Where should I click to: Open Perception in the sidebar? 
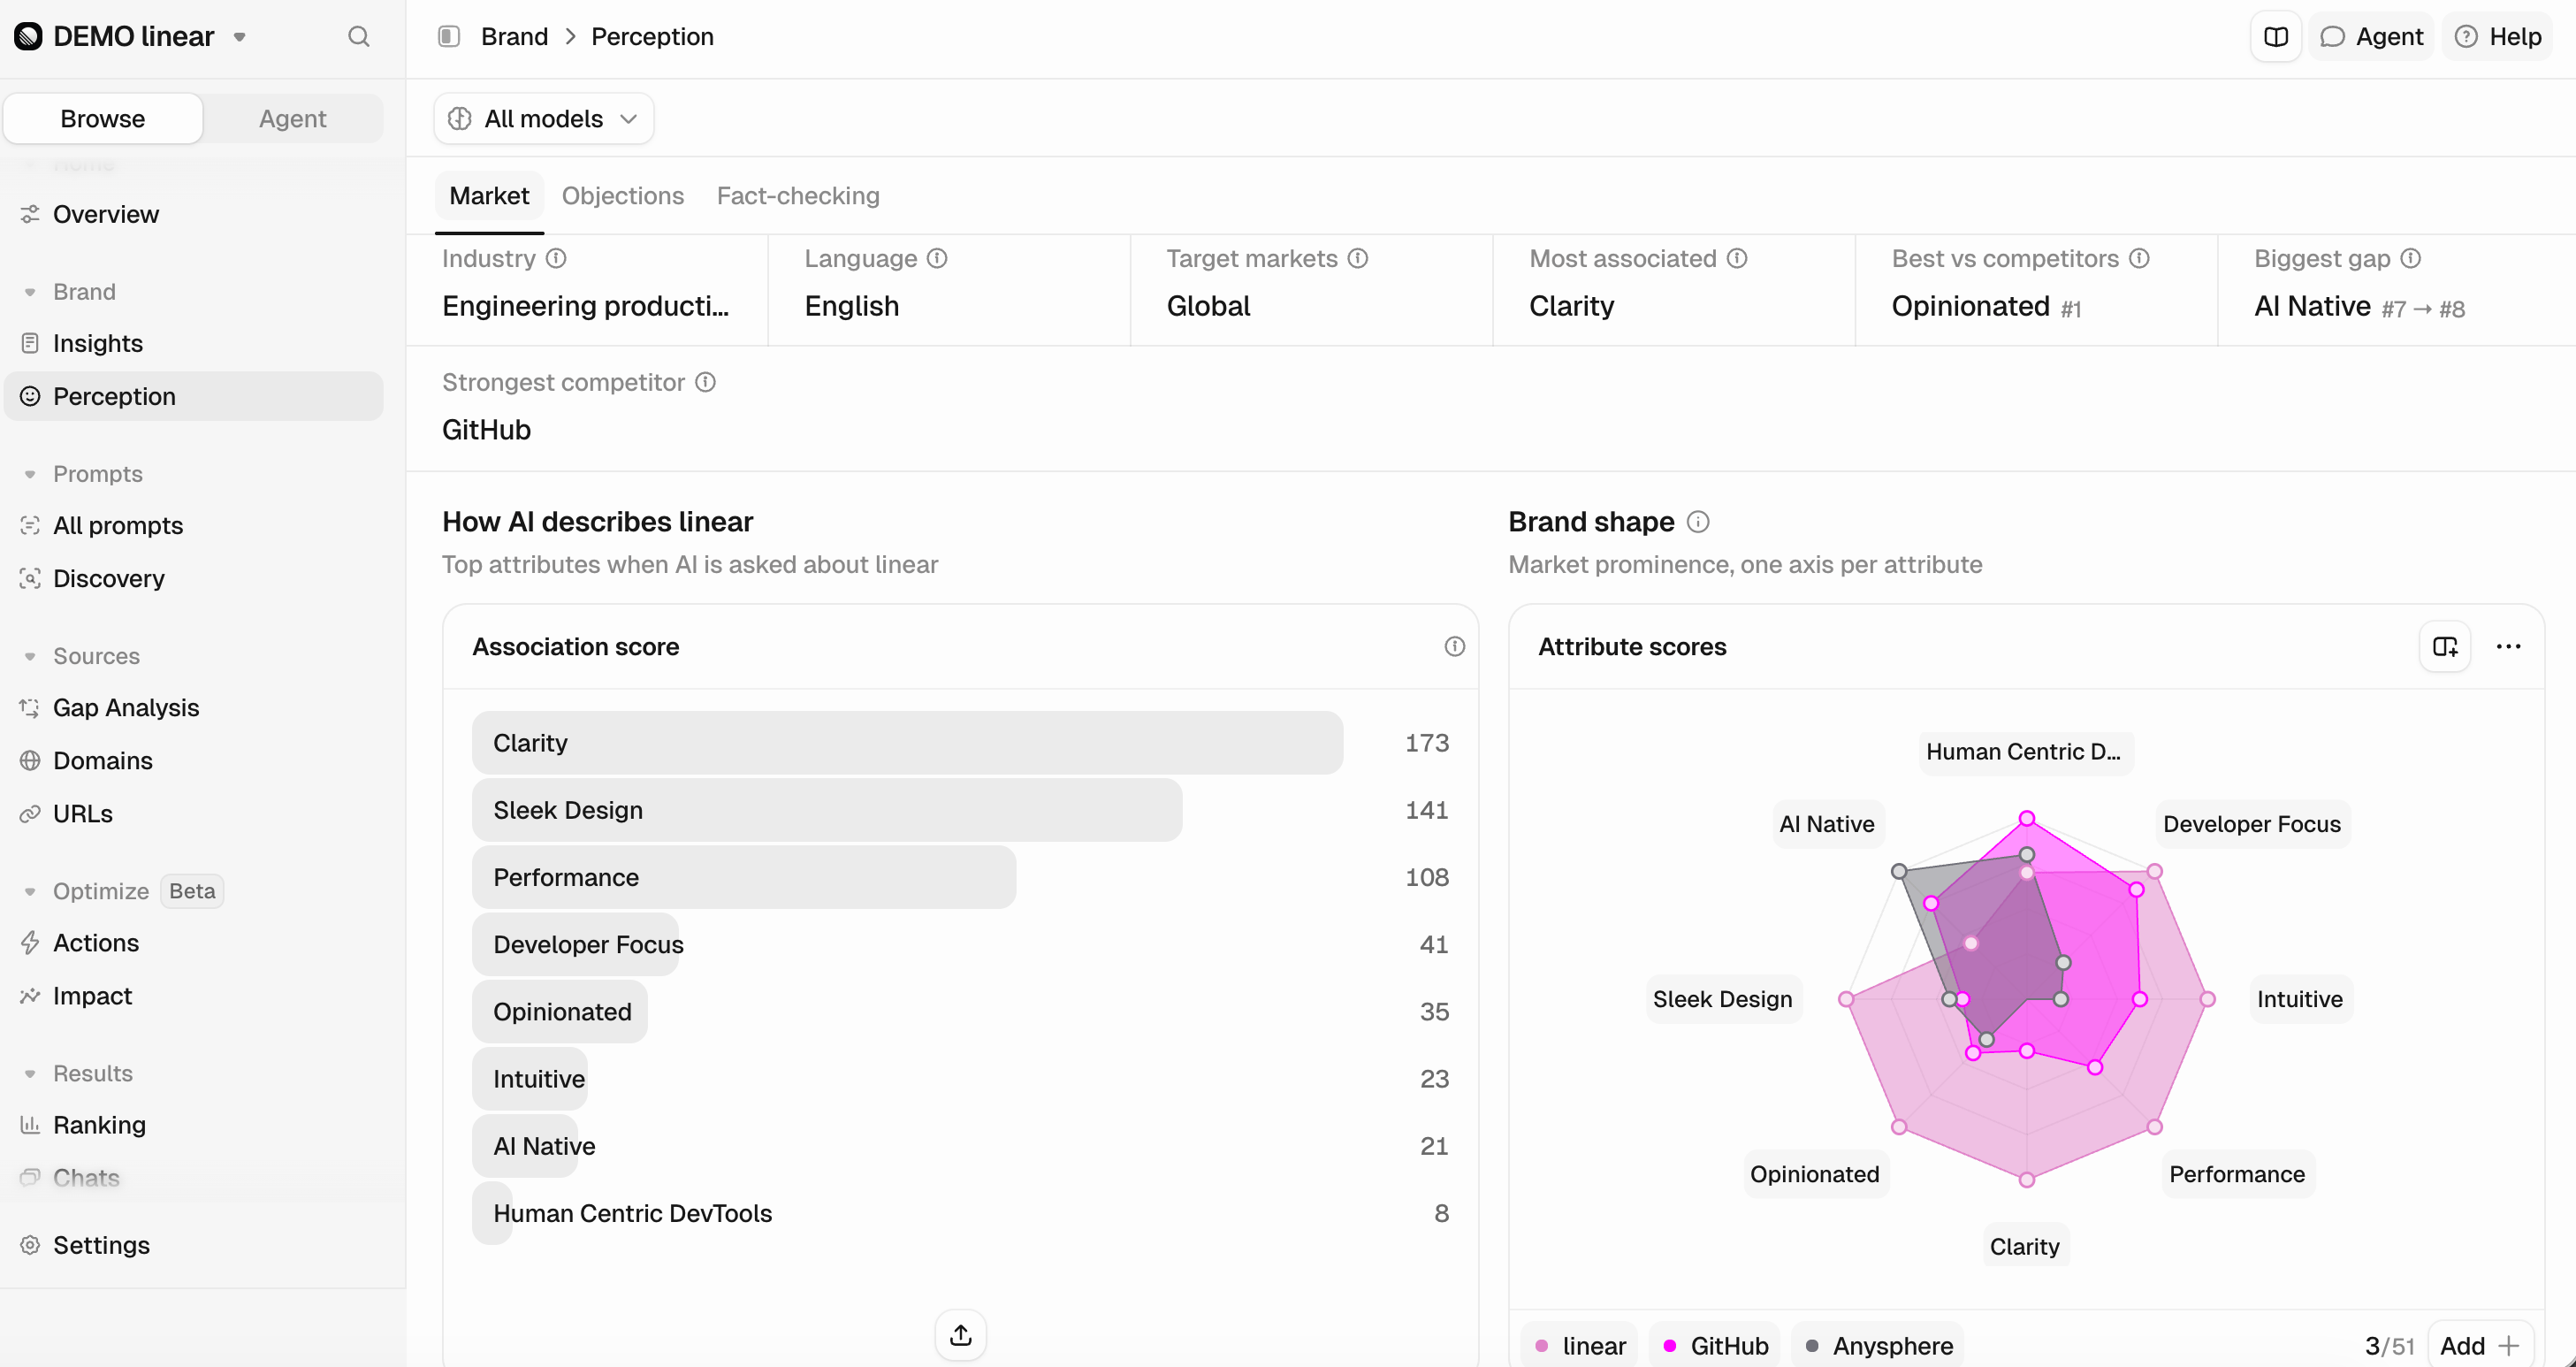[x=194, y=397]
